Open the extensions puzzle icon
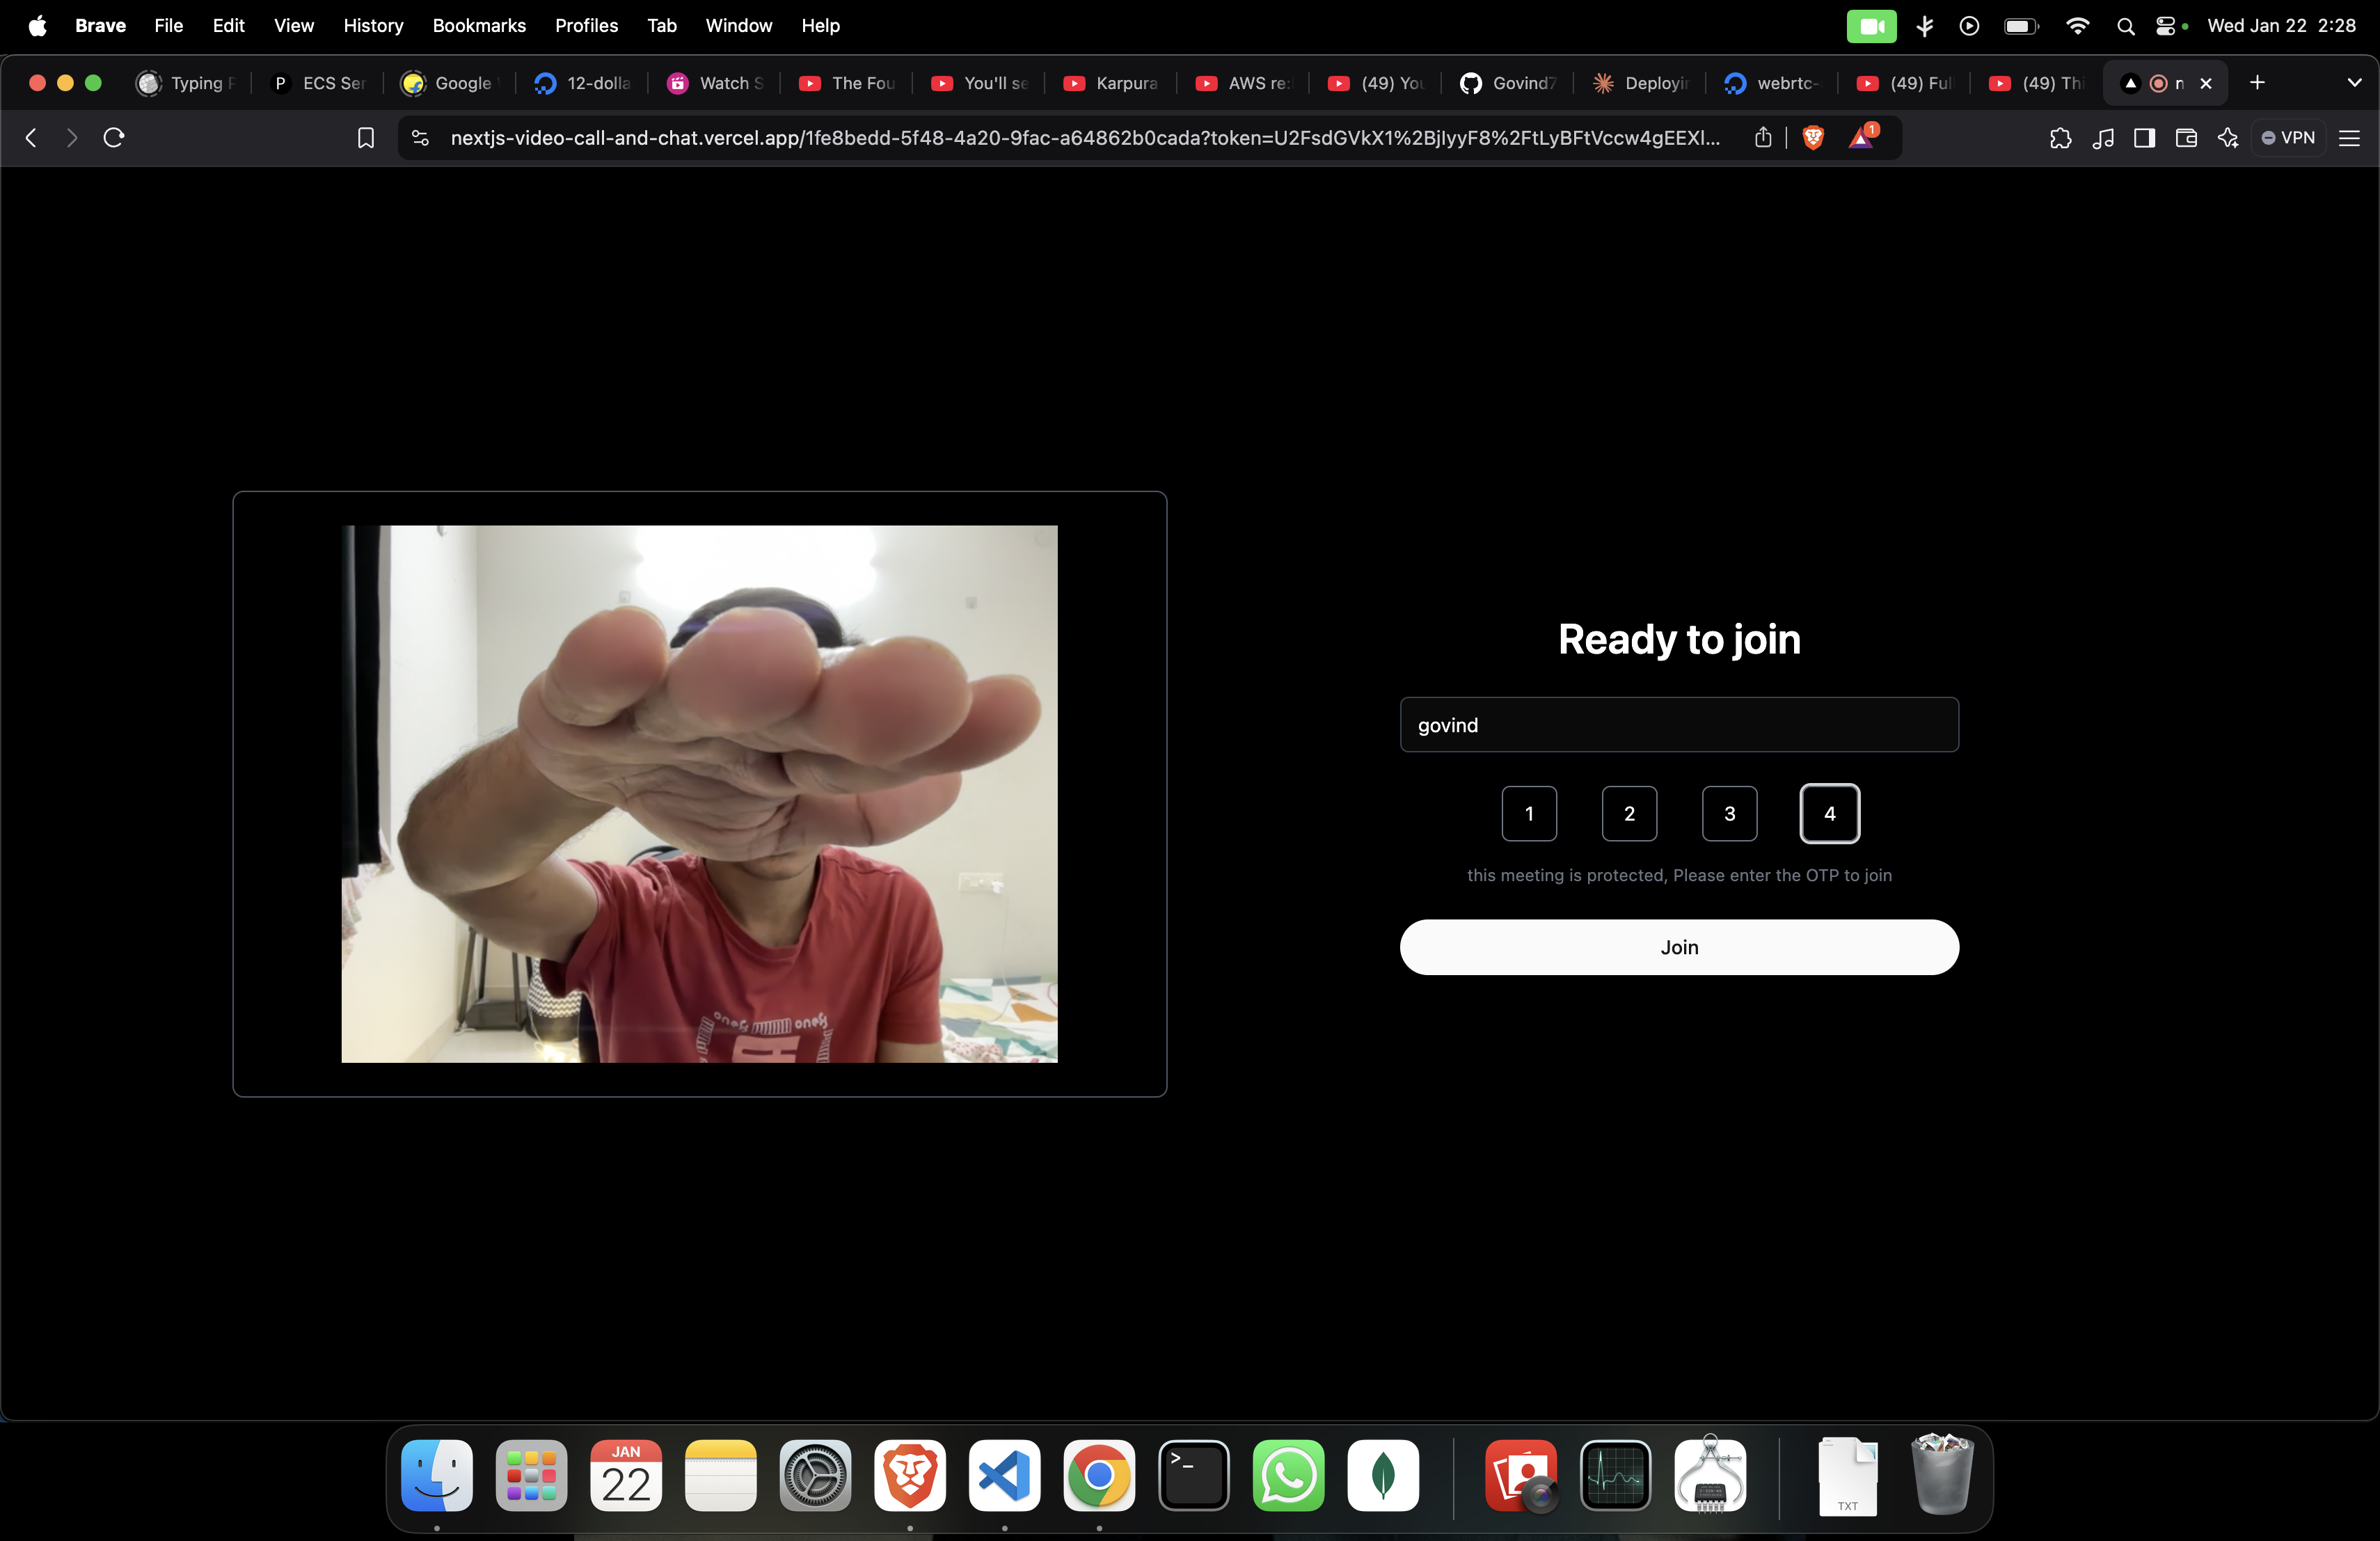This screenshot has width=2380, height=1541. coord(2060,138)
